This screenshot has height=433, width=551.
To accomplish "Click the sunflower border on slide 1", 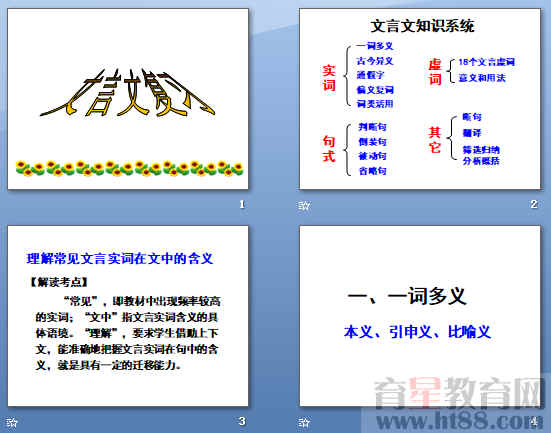I will pyautogui.click(x=129, y=168).
